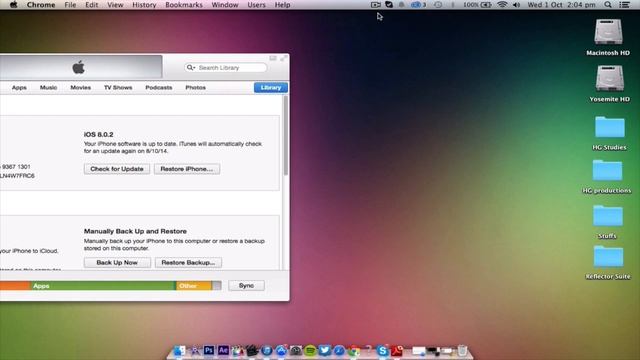Open Spotify from the dock
The image size is (640, 360).
pos(310,351)
